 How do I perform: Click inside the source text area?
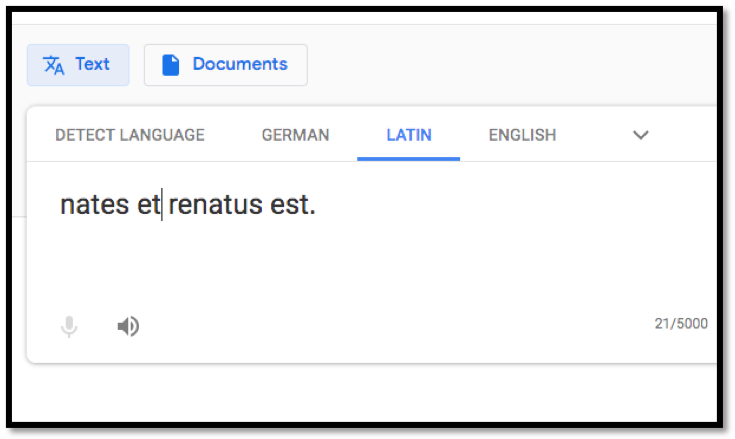[372, 234]
